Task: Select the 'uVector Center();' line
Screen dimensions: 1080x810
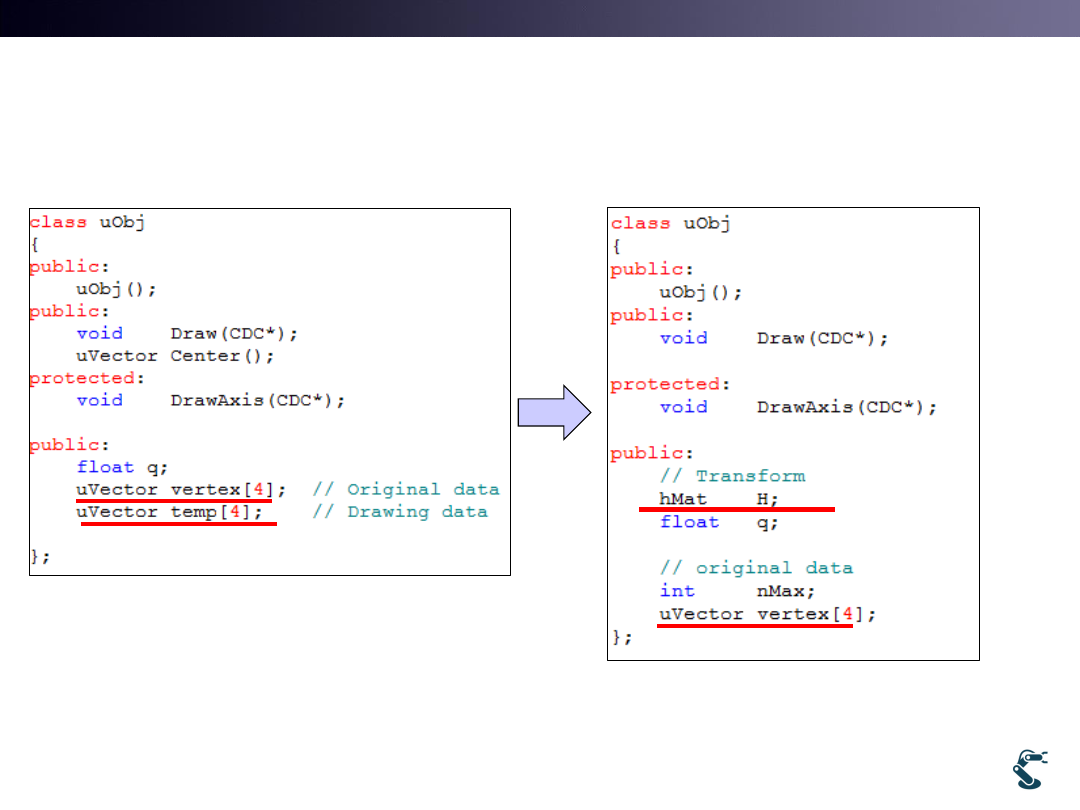Action: tap(175, 356)
